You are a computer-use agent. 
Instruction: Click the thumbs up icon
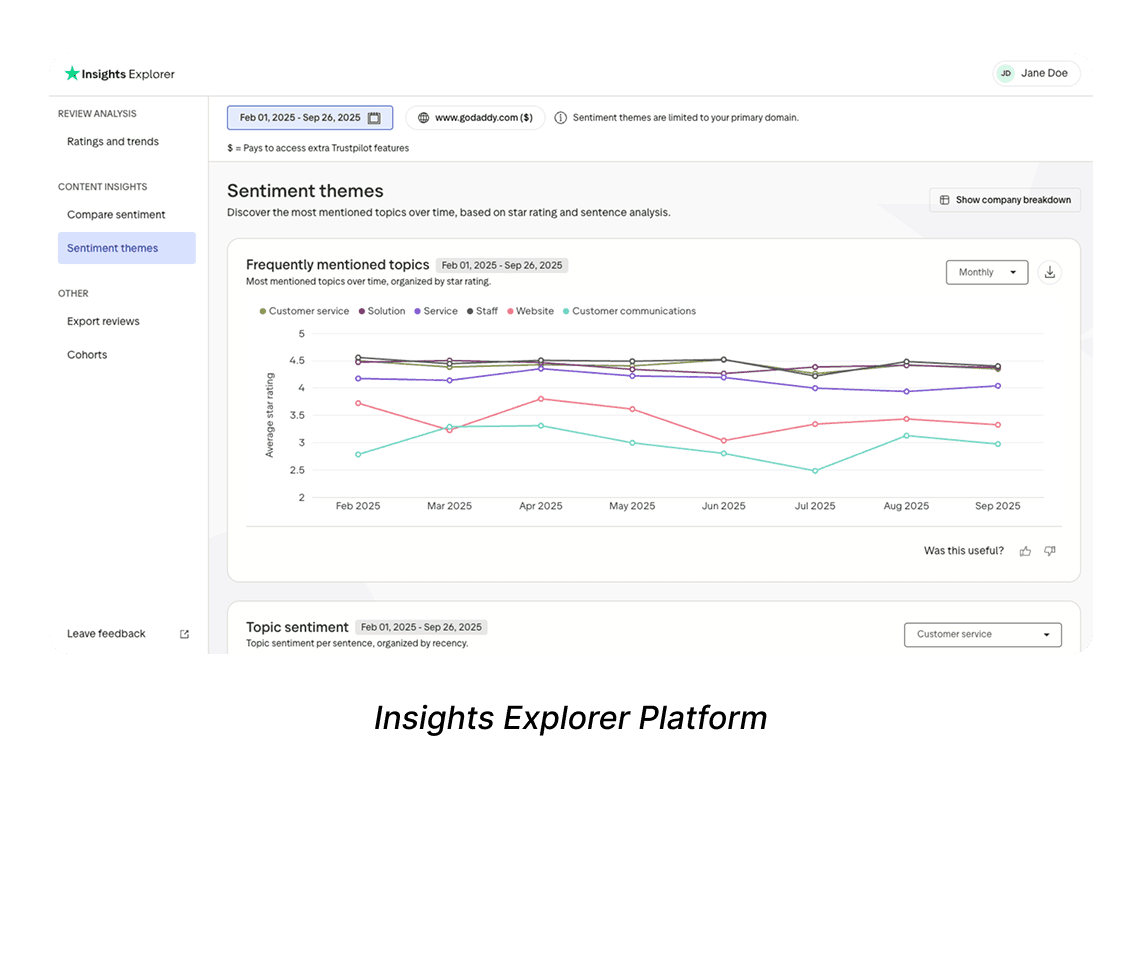(1025, 551)
